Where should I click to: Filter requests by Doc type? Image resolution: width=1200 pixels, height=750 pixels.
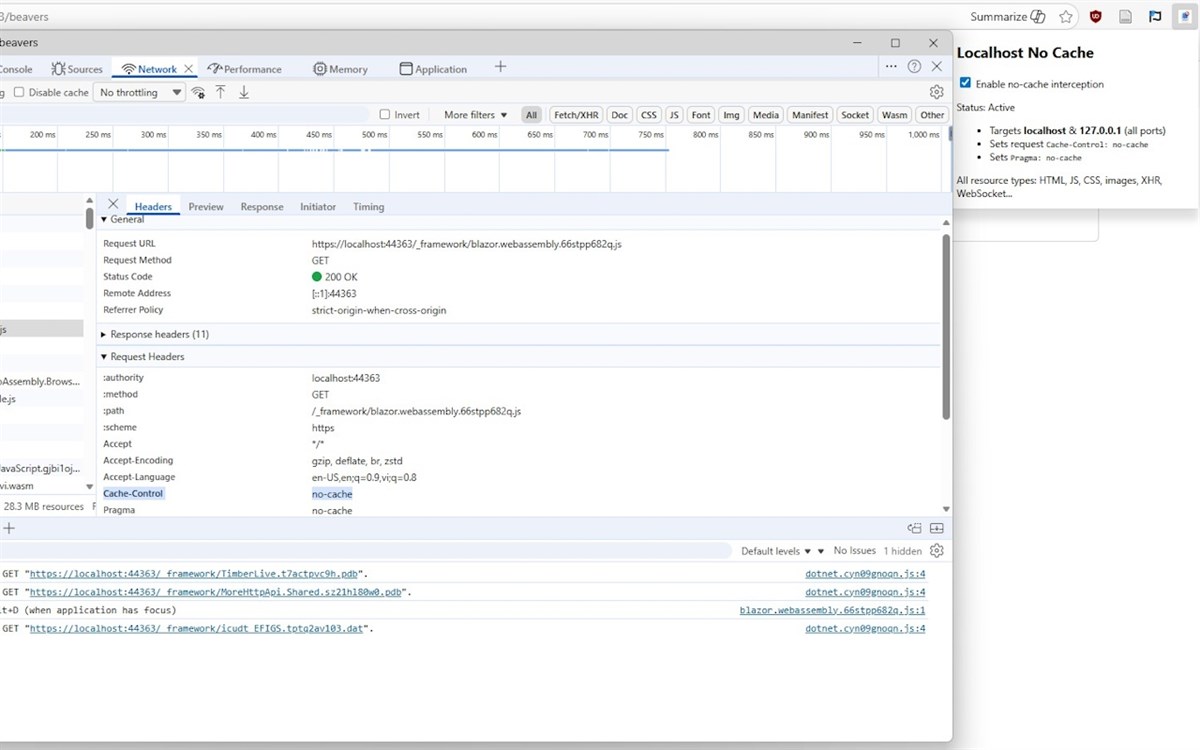pos(620,115)
